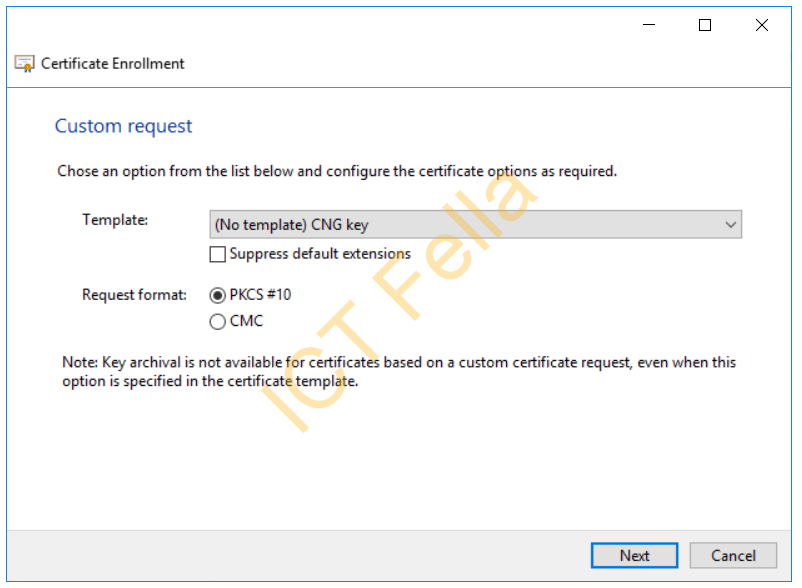Viewport: 802px width, 588px height.
Task: Select the PKCS #10 request format
Action: click(217, 295)
